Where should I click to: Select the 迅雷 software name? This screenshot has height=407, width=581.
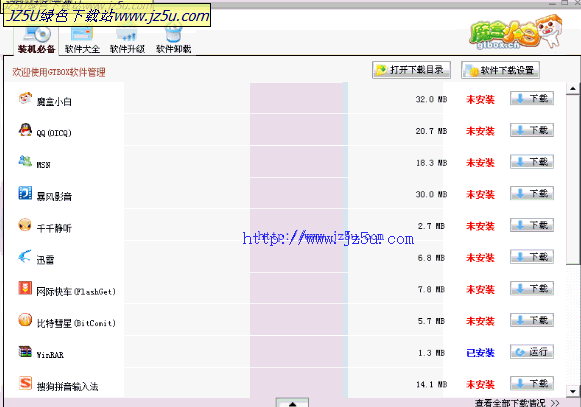[45, 260]
